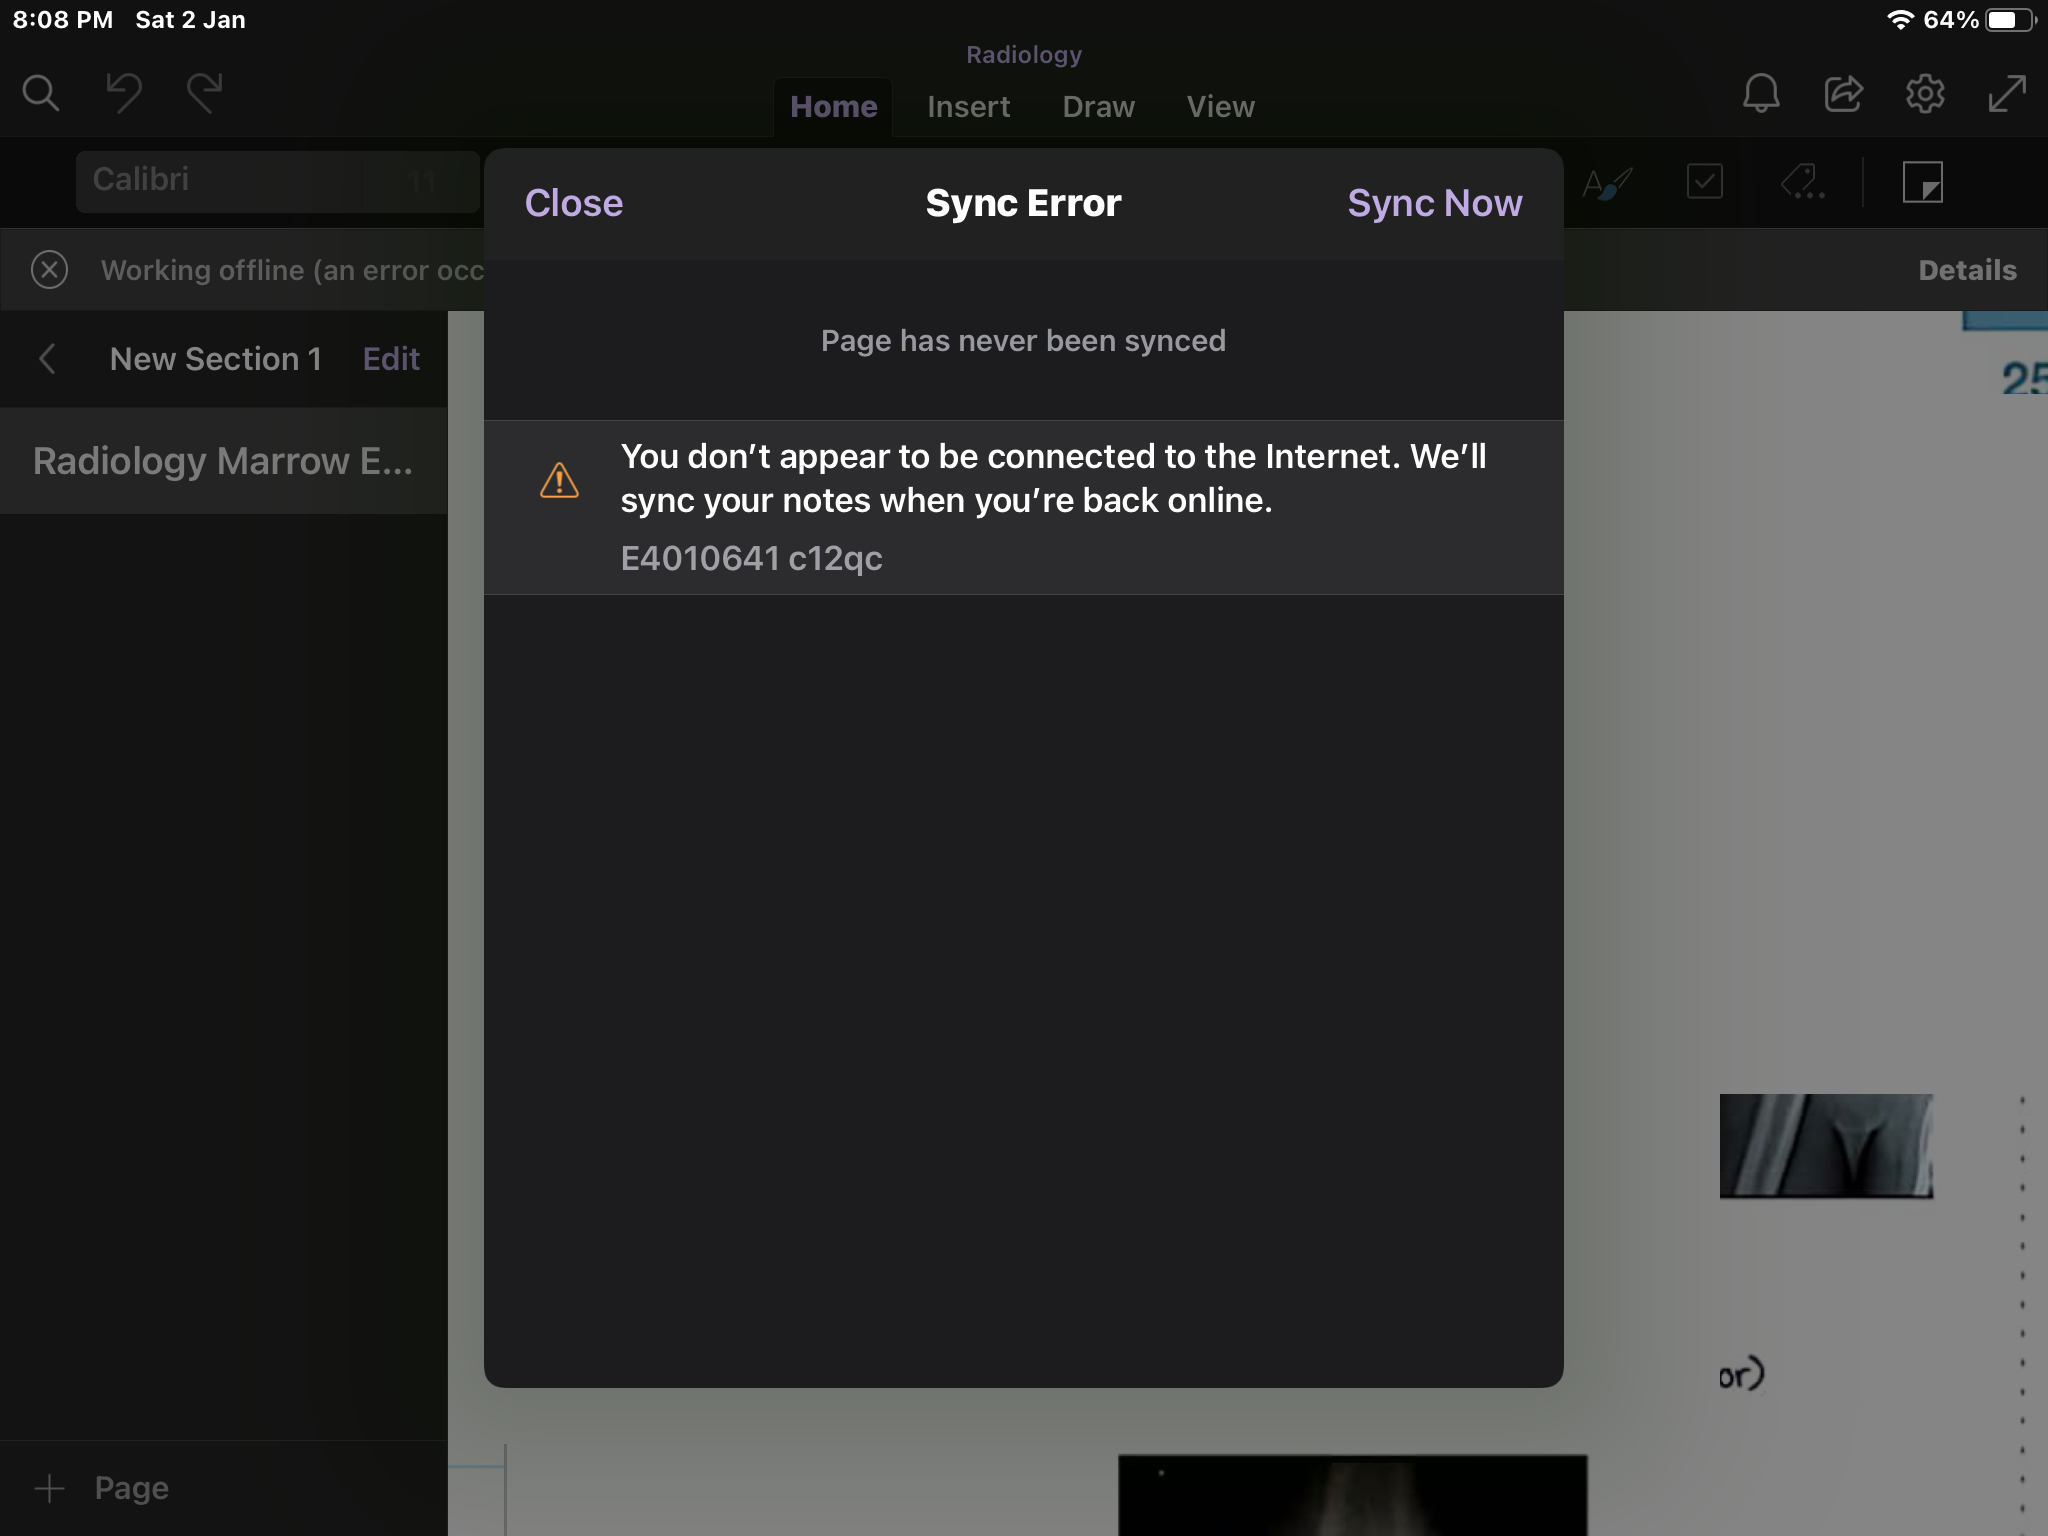Screen dimensions: 2048x1536
Task: Enter full screen with expand arrows
Action: (x=2007, y=94)
